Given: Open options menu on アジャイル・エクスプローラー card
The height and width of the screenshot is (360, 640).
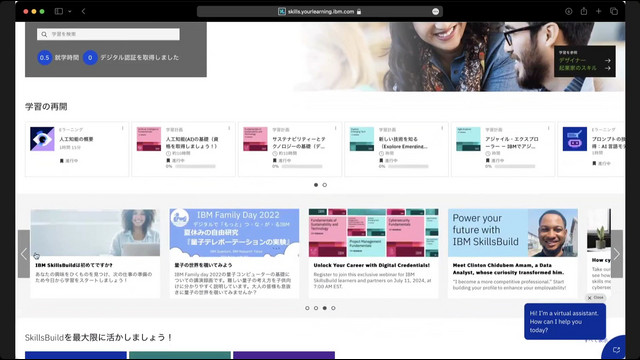Looking at the screenshot, I should [x=549, y=128].
